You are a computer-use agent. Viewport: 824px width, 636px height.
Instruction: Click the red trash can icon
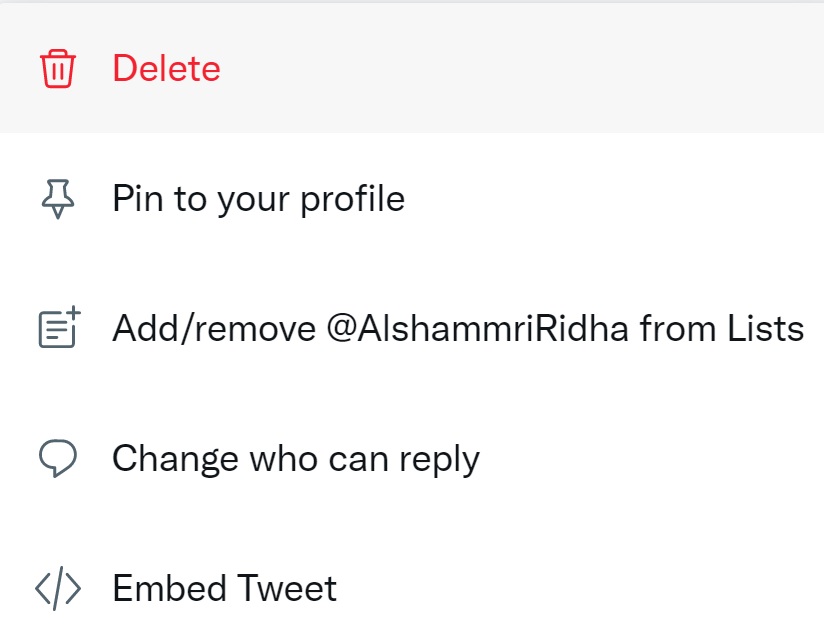[58, 69]
